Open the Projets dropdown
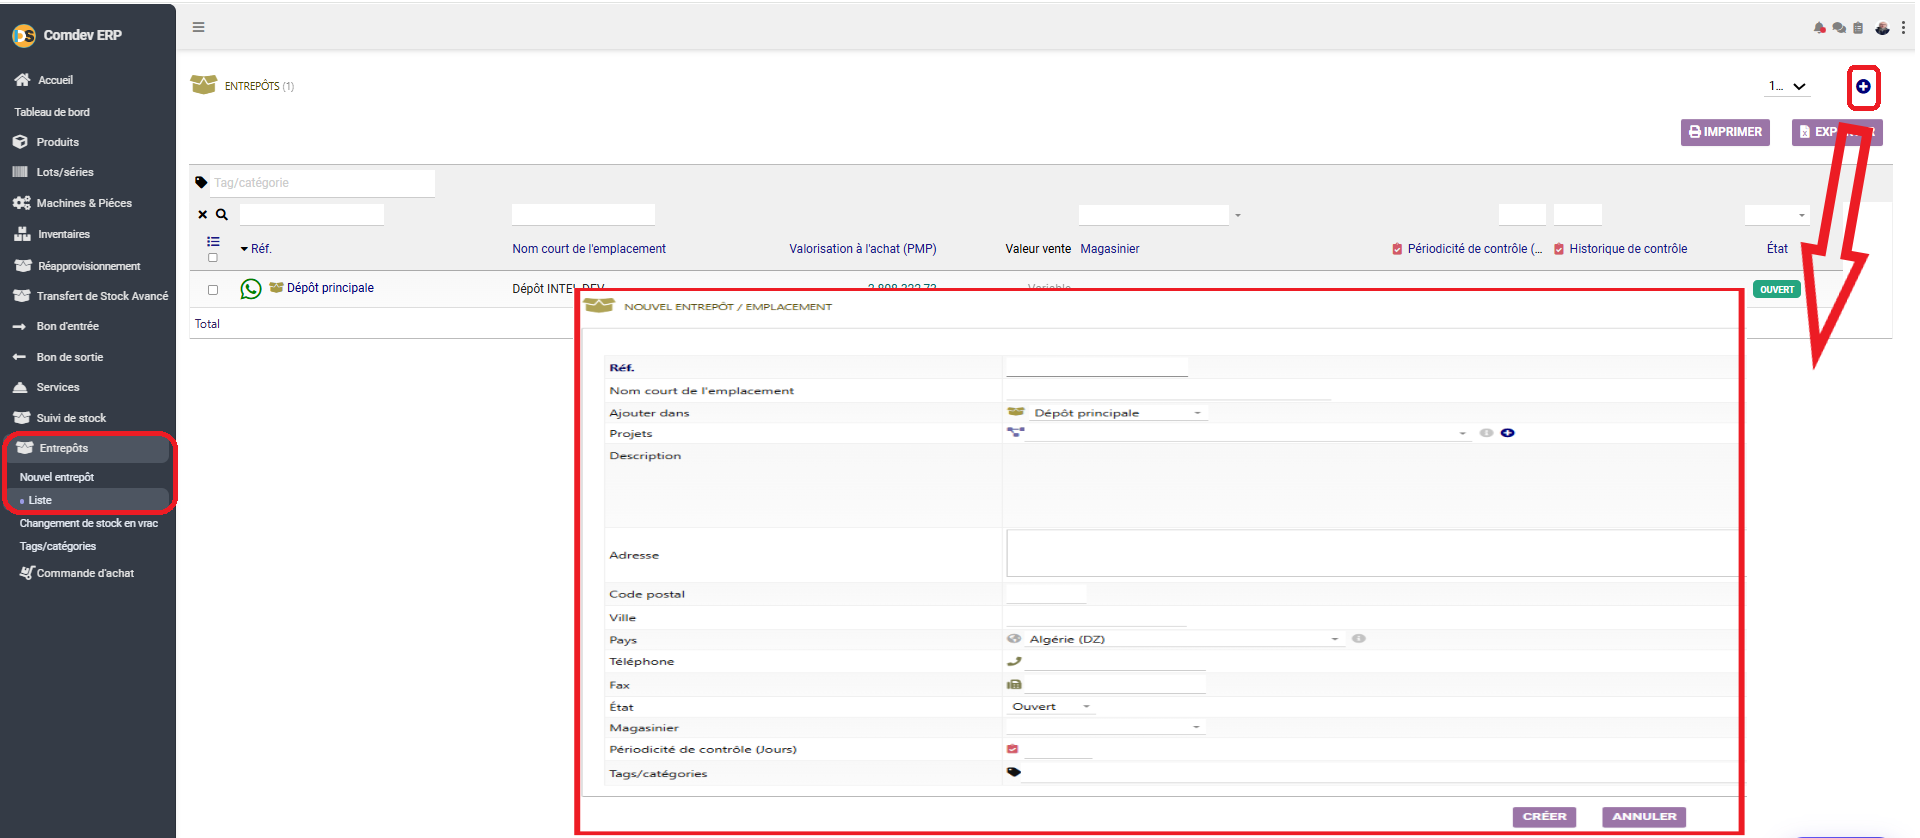1920x838 pixels. tap(1246, 433)
